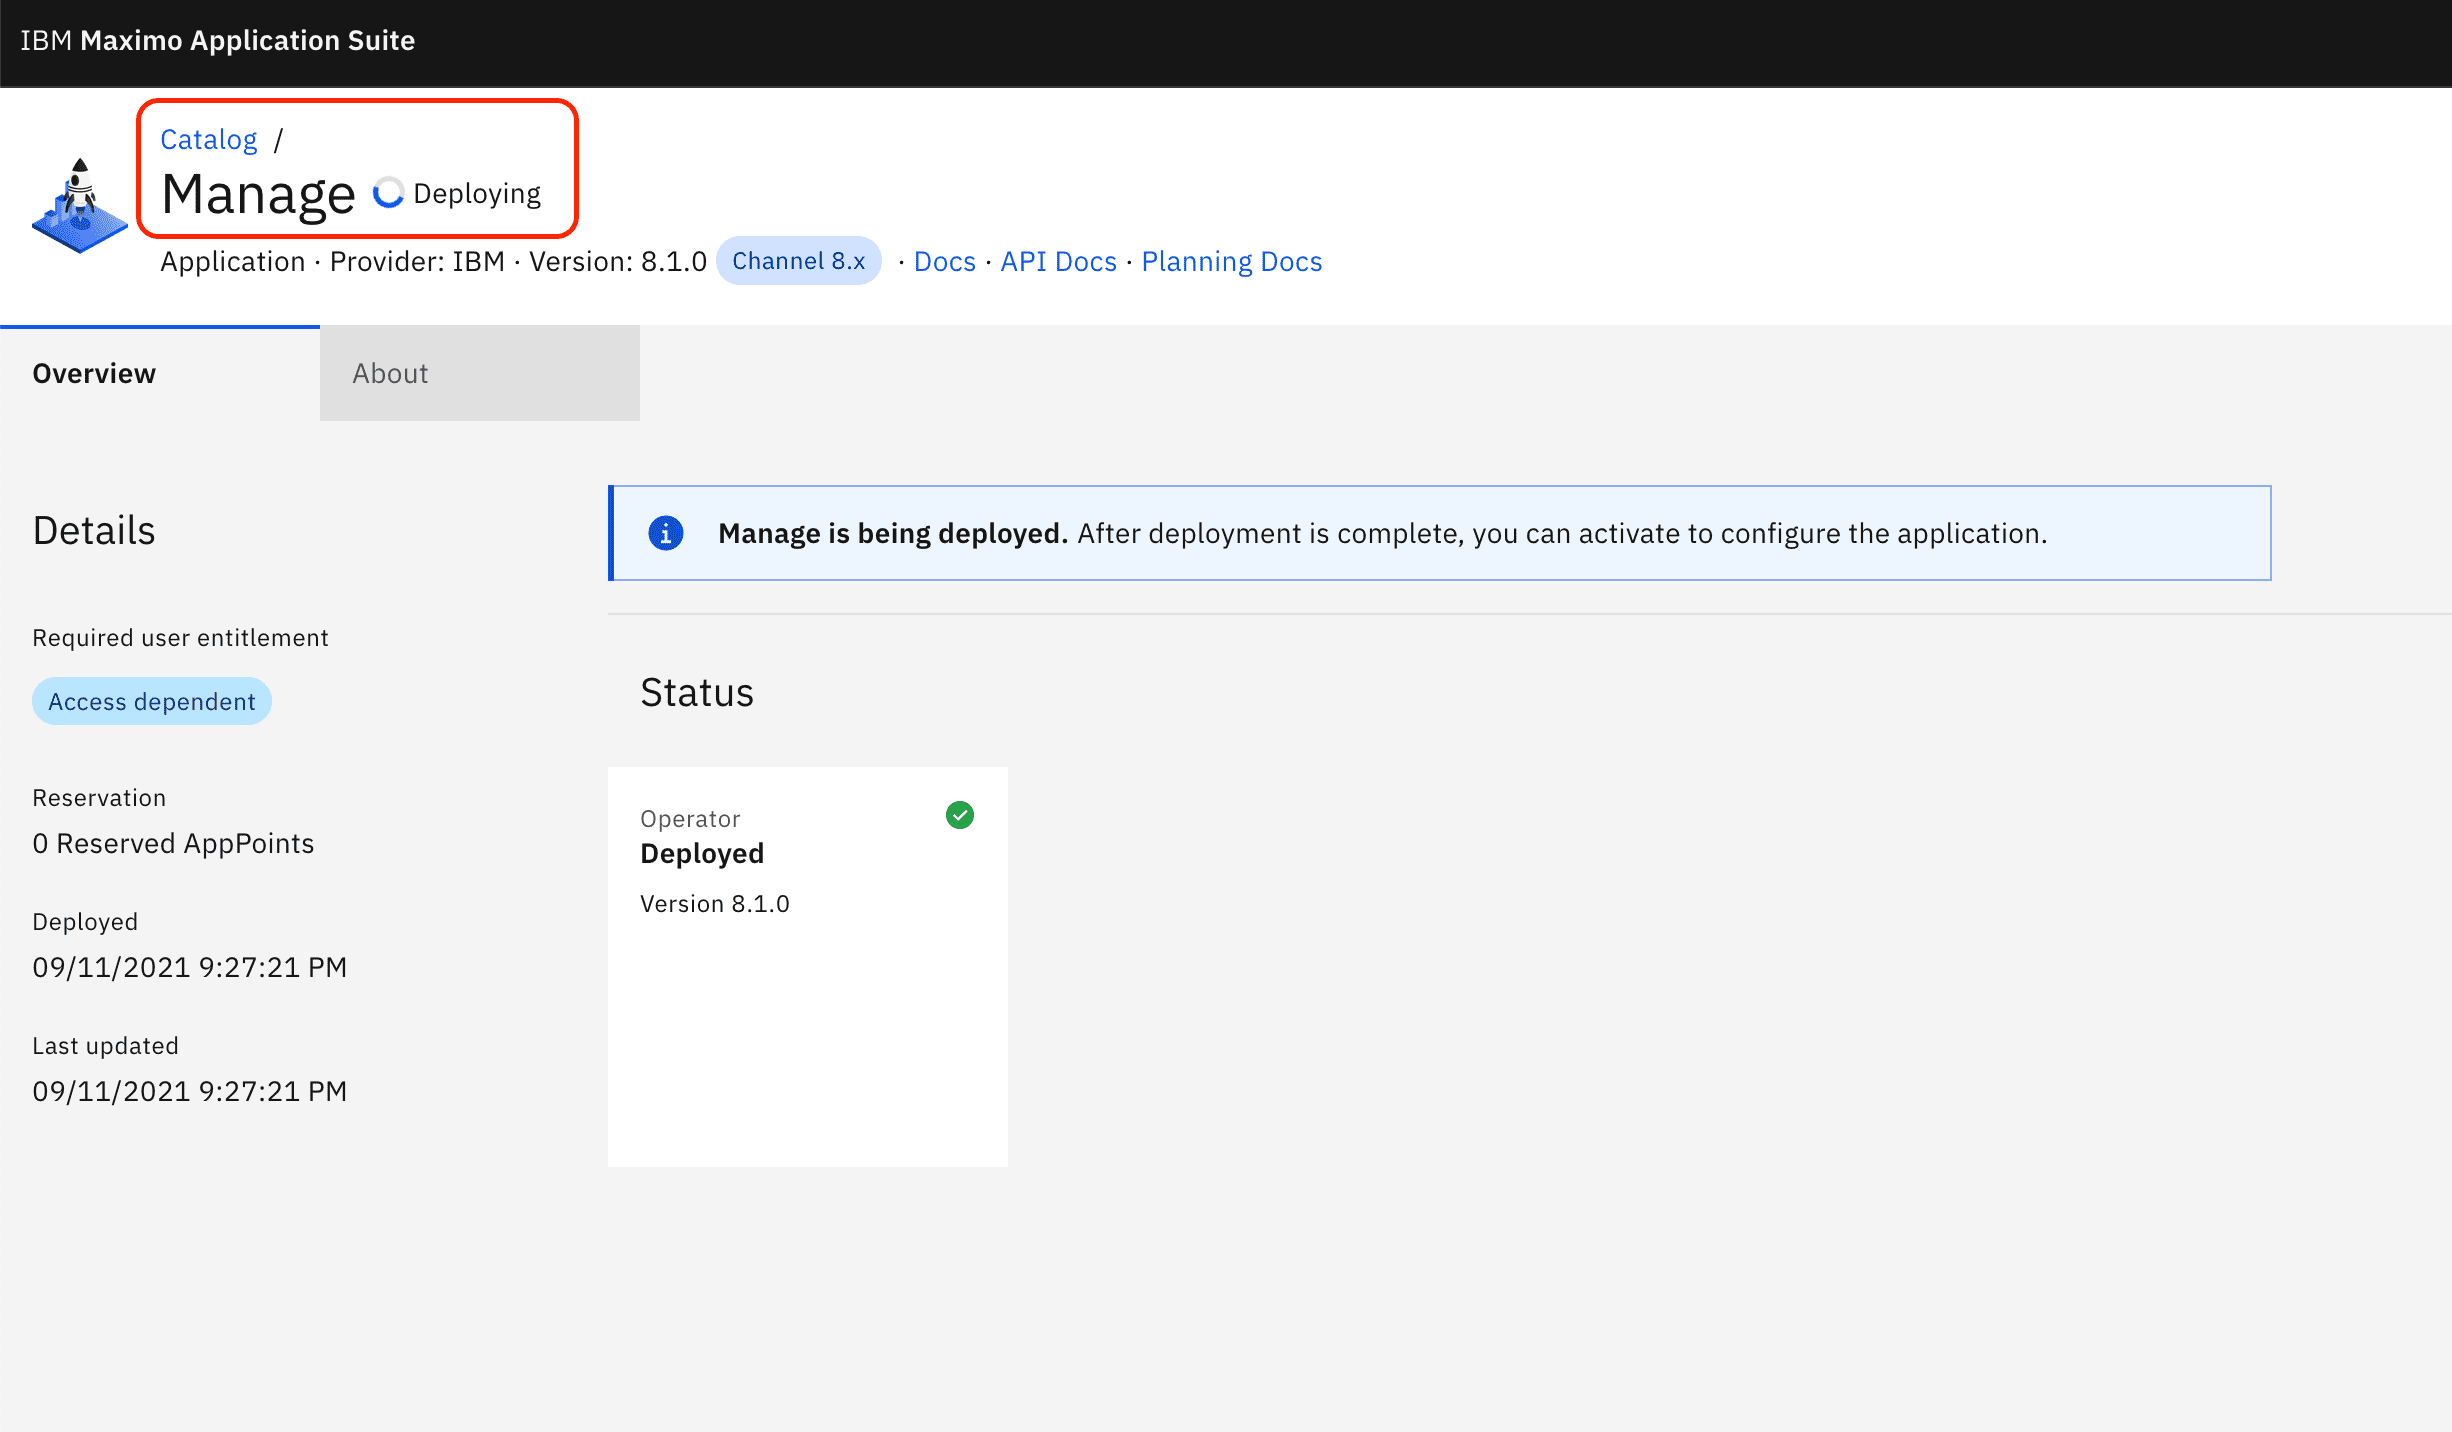2452x1432 pixels.
Task: Click the Manage is being deployed notification
Action: (x=1440, y=533)
